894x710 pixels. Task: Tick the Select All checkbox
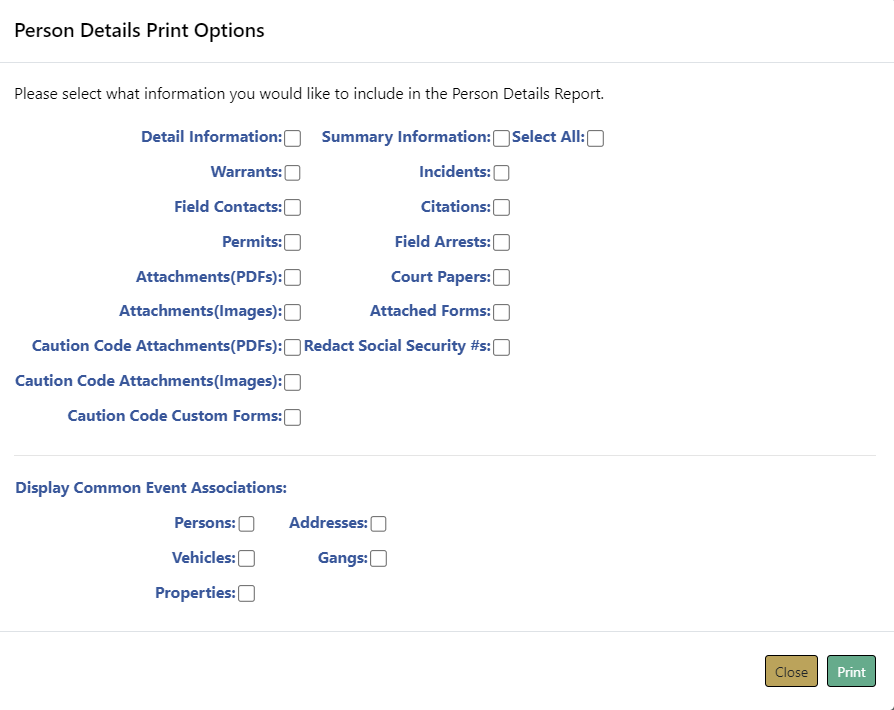tap(596, 138)
